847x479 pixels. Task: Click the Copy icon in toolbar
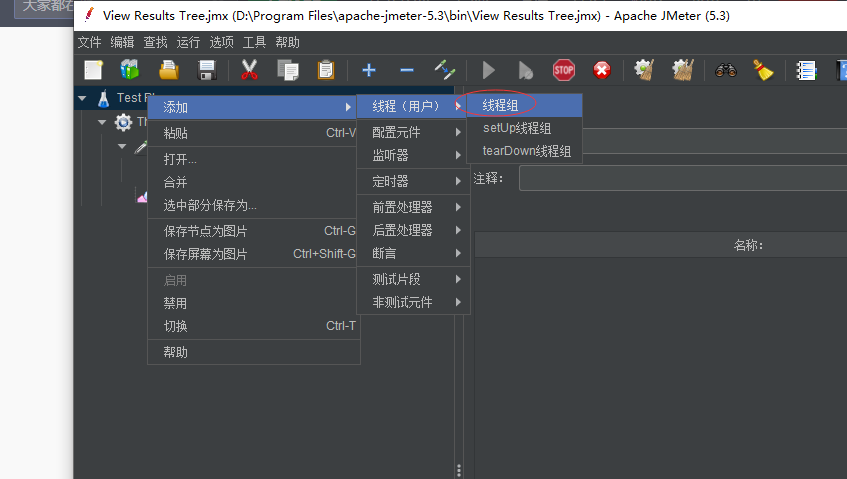[287, 70]
